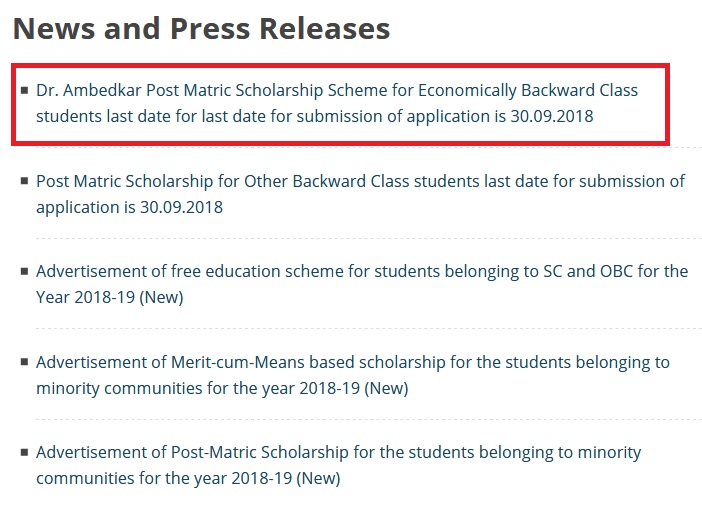Screen dimensions: 702x507
Task: Click bullet beside free education scheme item
Action: [x=24, y=271]
